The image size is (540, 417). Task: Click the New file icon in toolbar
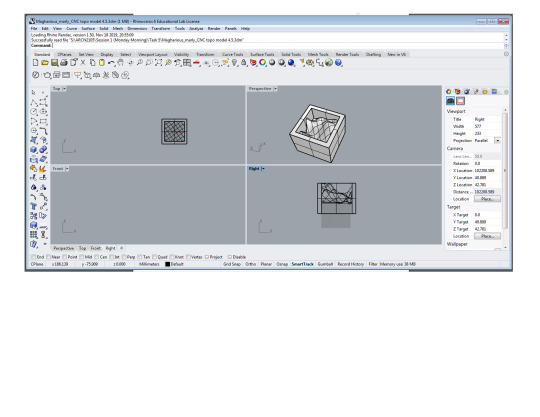pyautogui.click(x=35, y=63)
